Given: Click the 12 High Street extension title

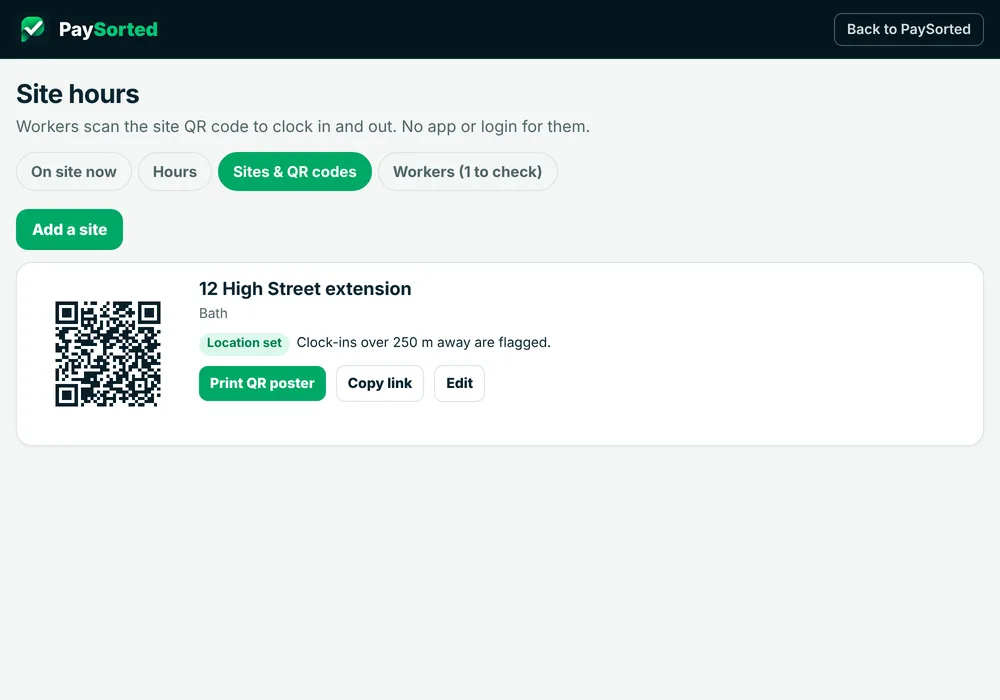Looking at the screenshot, I should [x=305, y=289].
